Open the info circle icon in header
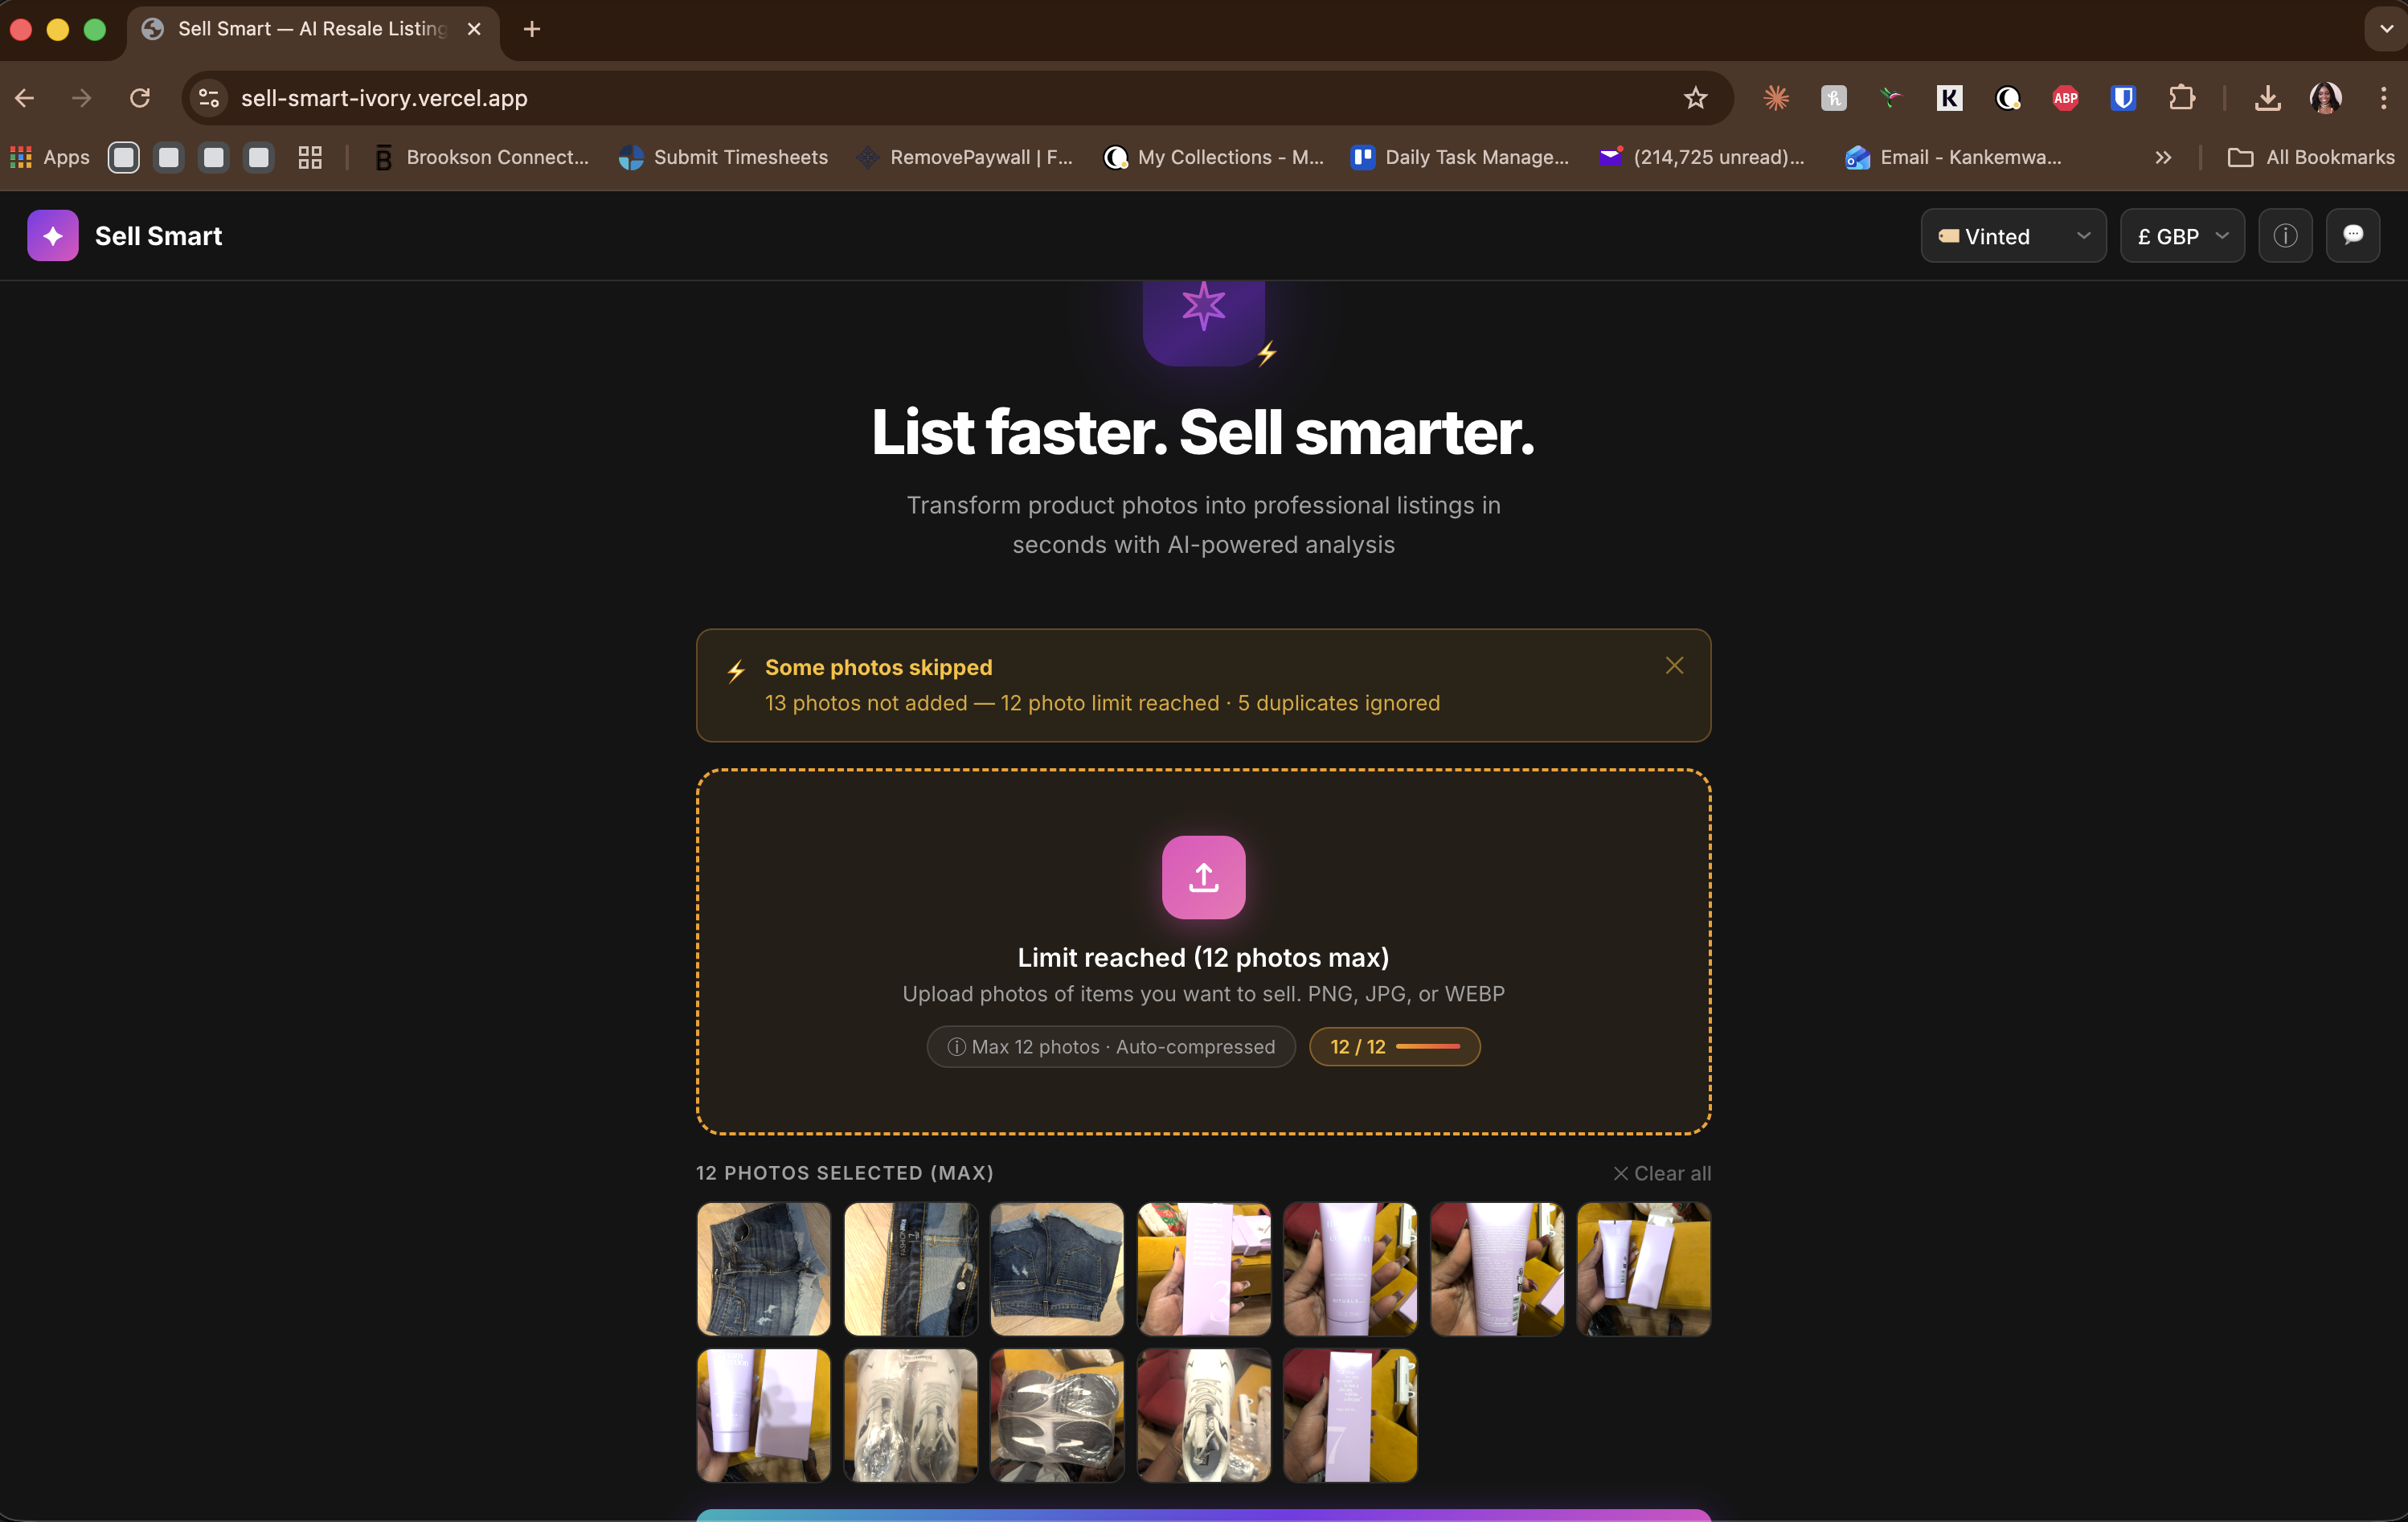The height and width of the screenshot is (1522, 2408). tap(2285, 236)
